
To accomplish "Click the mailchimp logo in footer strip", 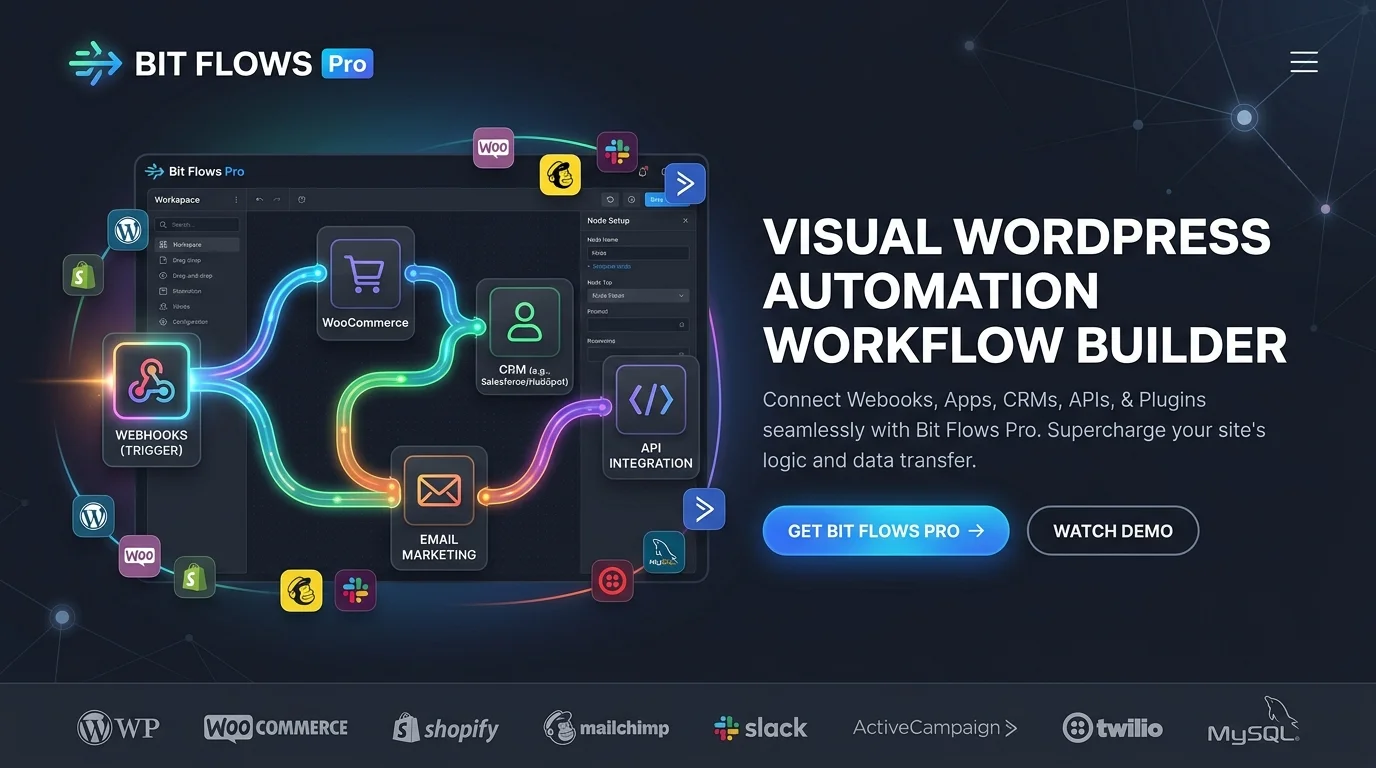I will click(x=607, y=727).
